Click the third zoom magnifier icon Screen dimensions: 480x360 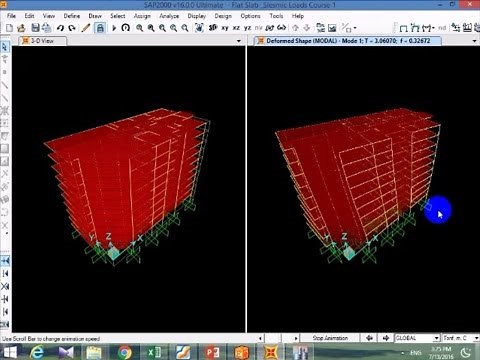click(x=162, y=28)
